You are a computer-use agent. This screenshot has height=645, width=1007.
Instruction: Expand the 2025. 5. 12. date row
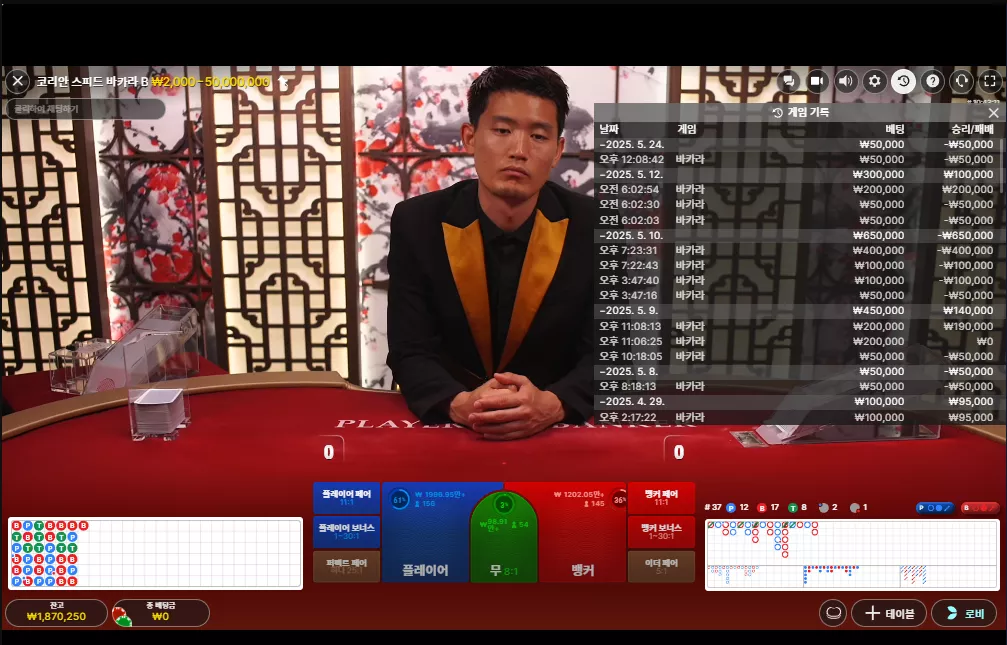click(798, 174)
